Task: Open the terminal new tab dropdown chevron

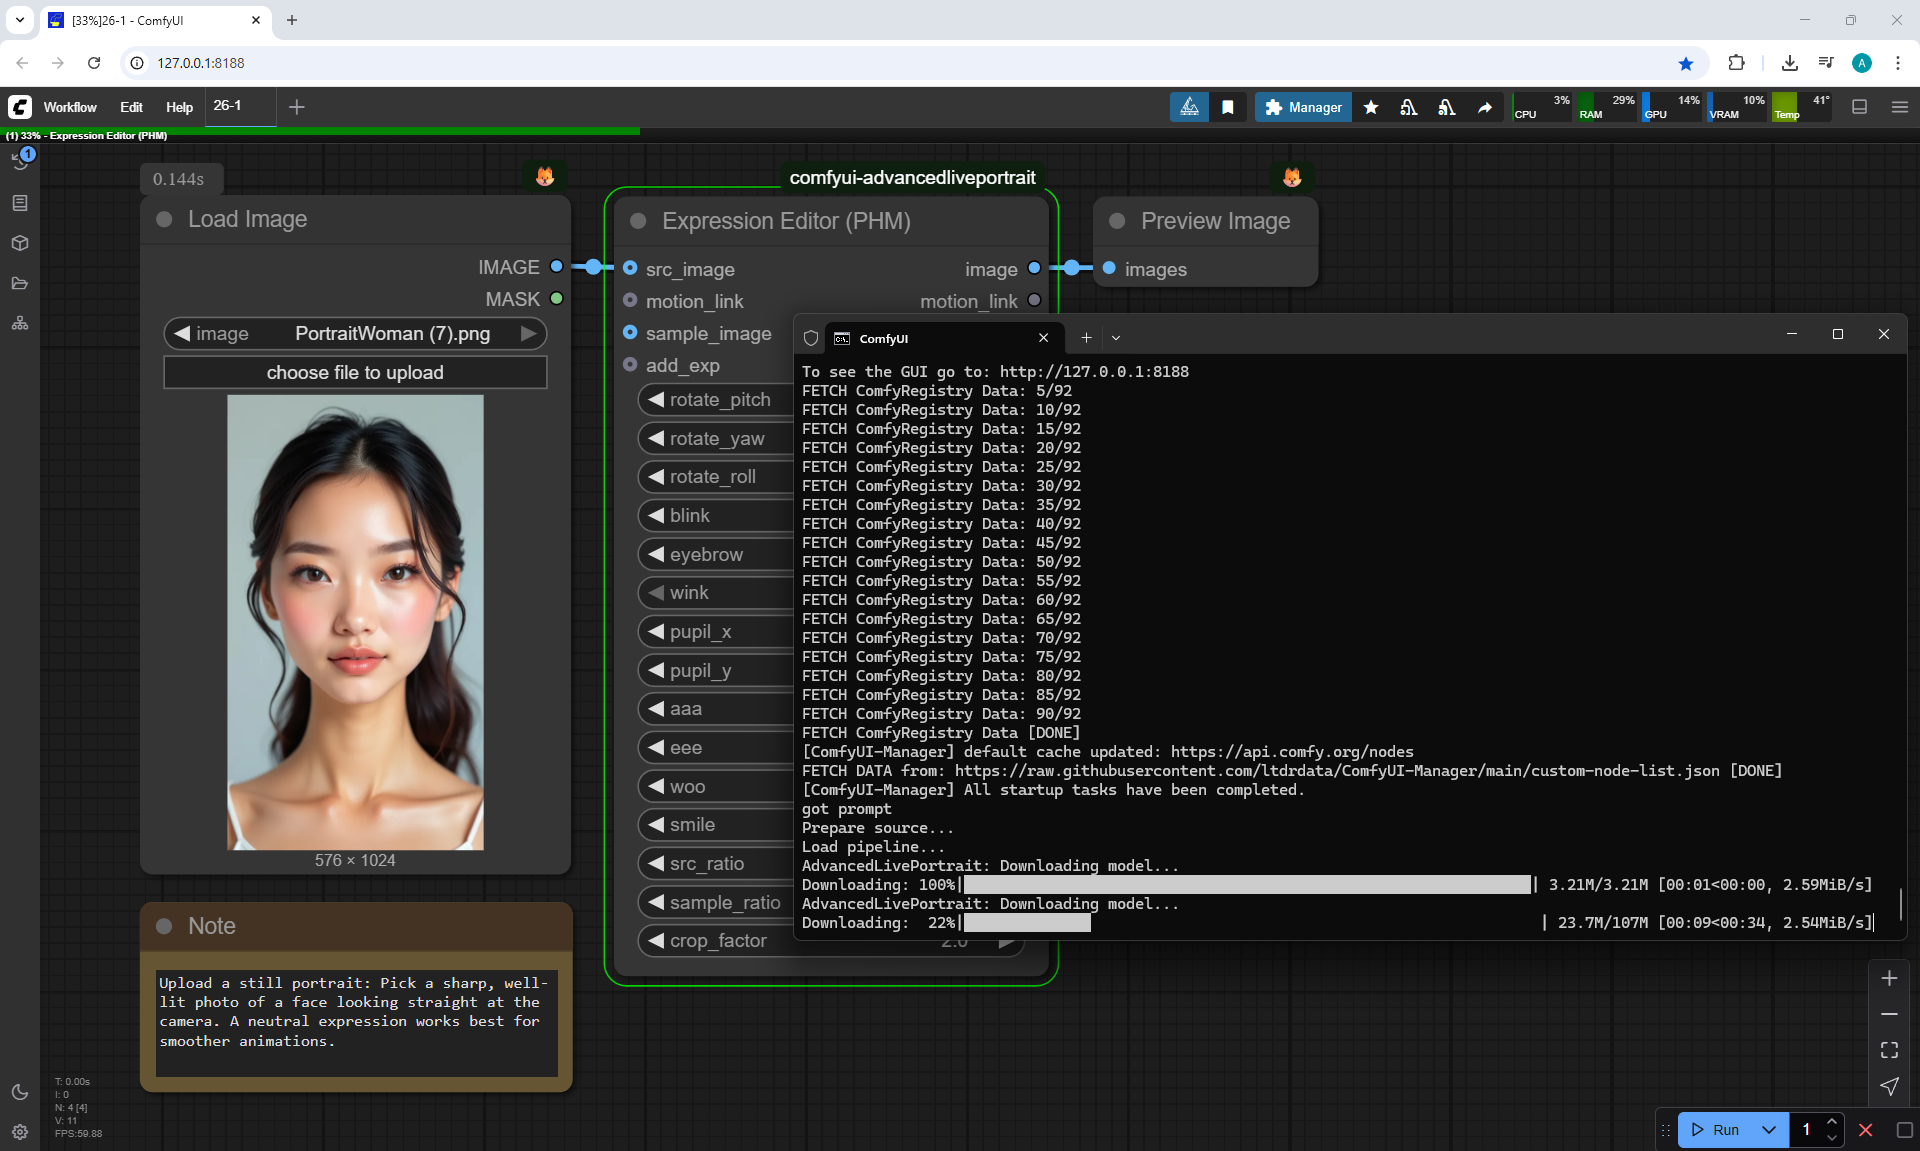Action: pos(1116,338)
